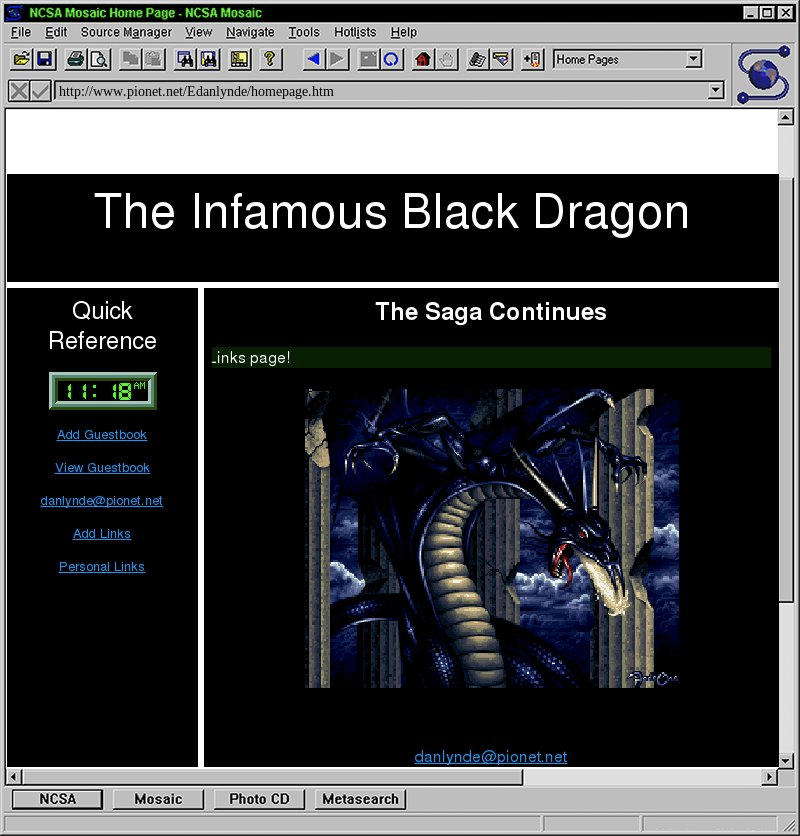Expand the Home Pages hotlist dropdown
Image resolution: width=800 pixels, height=836 pixels.
[x=694, y=60]
